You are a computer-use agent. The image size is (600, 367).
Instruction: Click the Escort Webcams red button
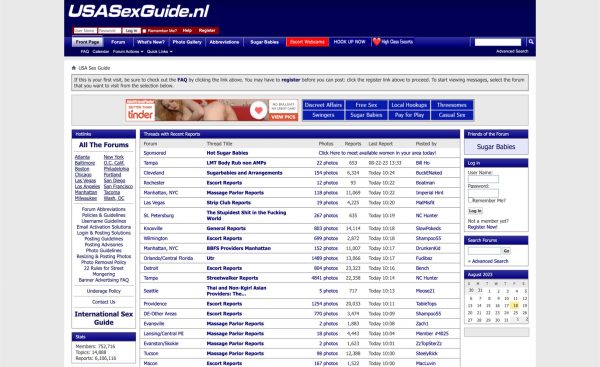[x=307, y=42]
